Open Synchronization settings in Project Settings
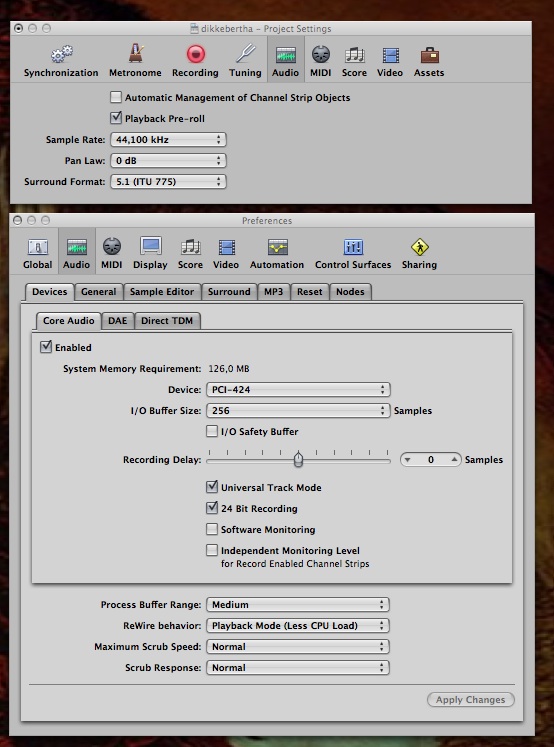The image size is (554, 747). pyautogui.click(x=61, y=62)
